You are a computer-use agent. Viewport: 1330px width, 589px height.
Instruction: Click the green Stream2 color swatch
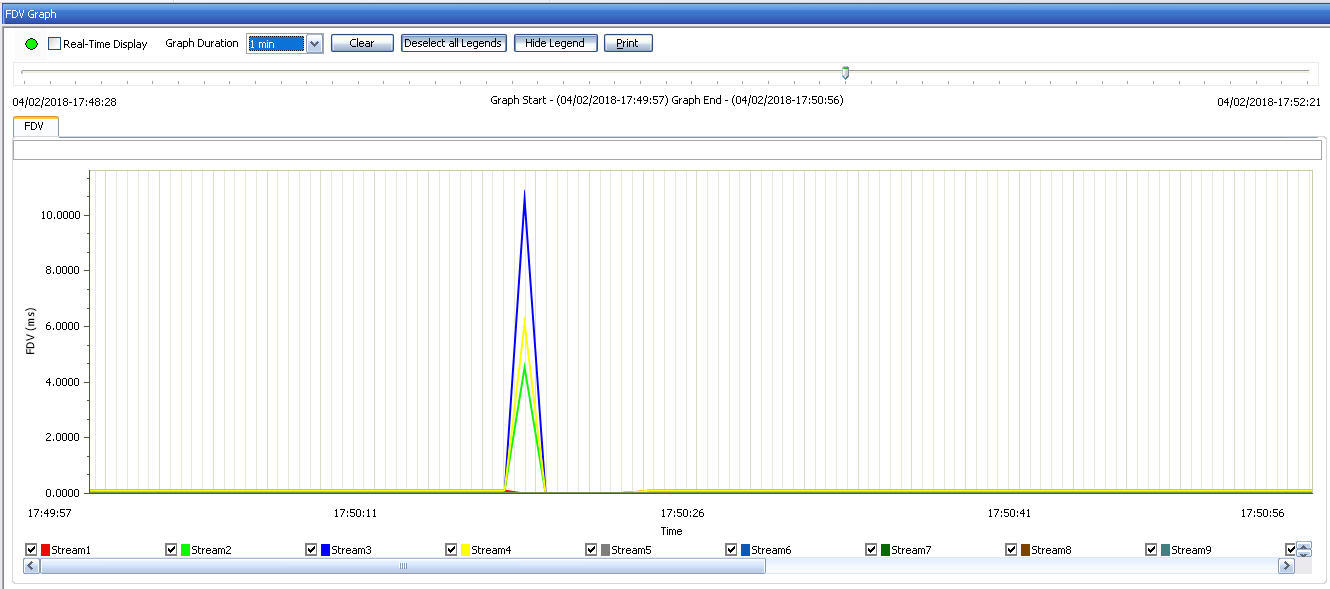pos(186,550)
